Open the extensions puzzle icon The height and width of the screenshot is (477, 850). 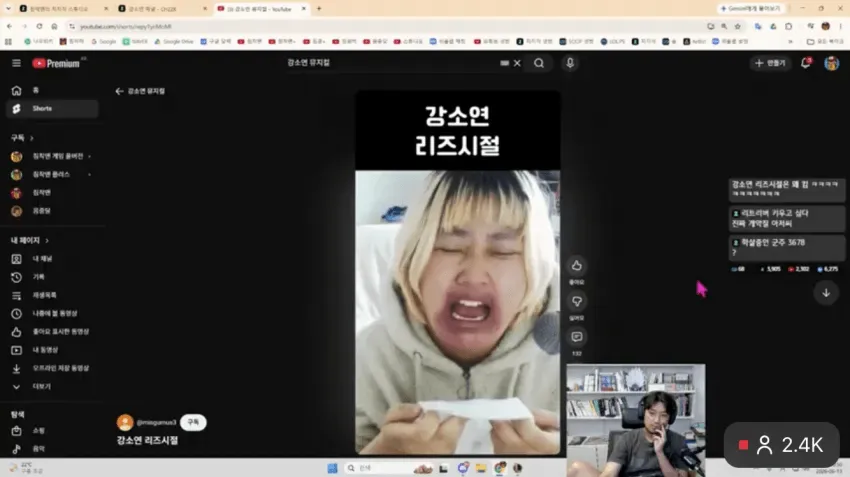pos(789,26)
